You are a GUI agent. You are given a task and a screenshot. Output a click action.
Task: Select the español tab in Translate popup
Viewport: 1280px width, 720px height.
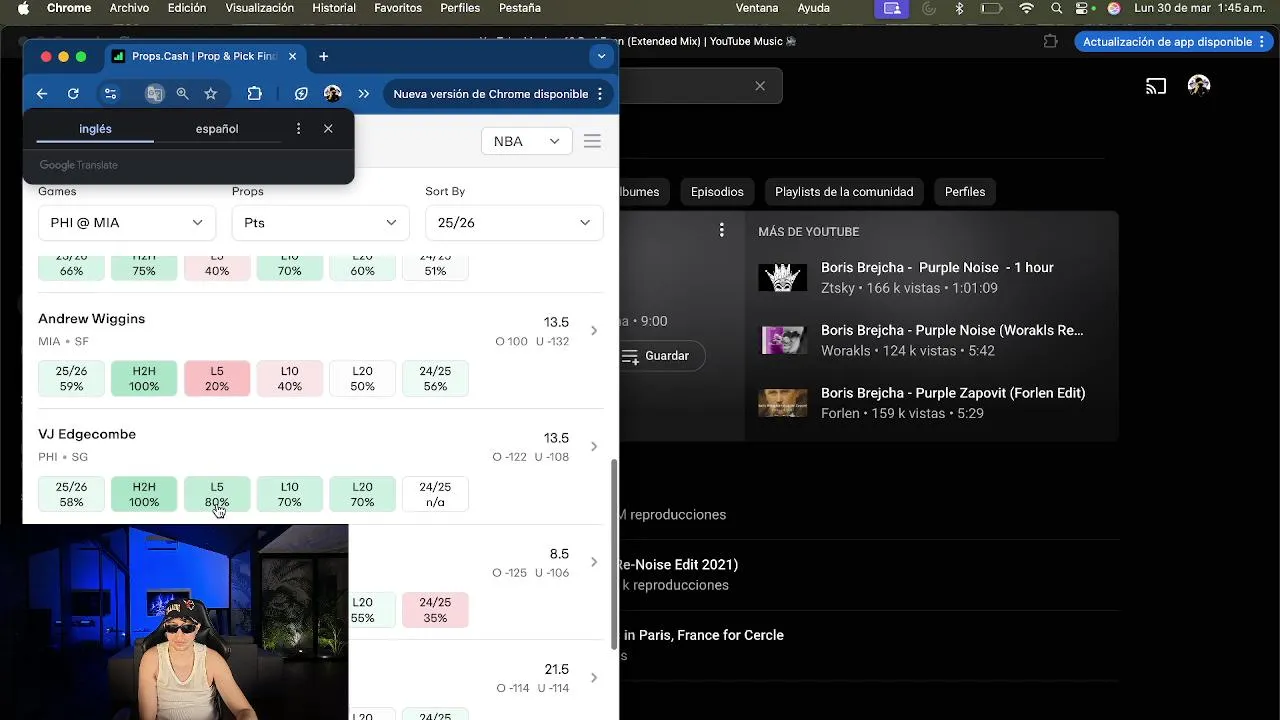tap(217, 129)
